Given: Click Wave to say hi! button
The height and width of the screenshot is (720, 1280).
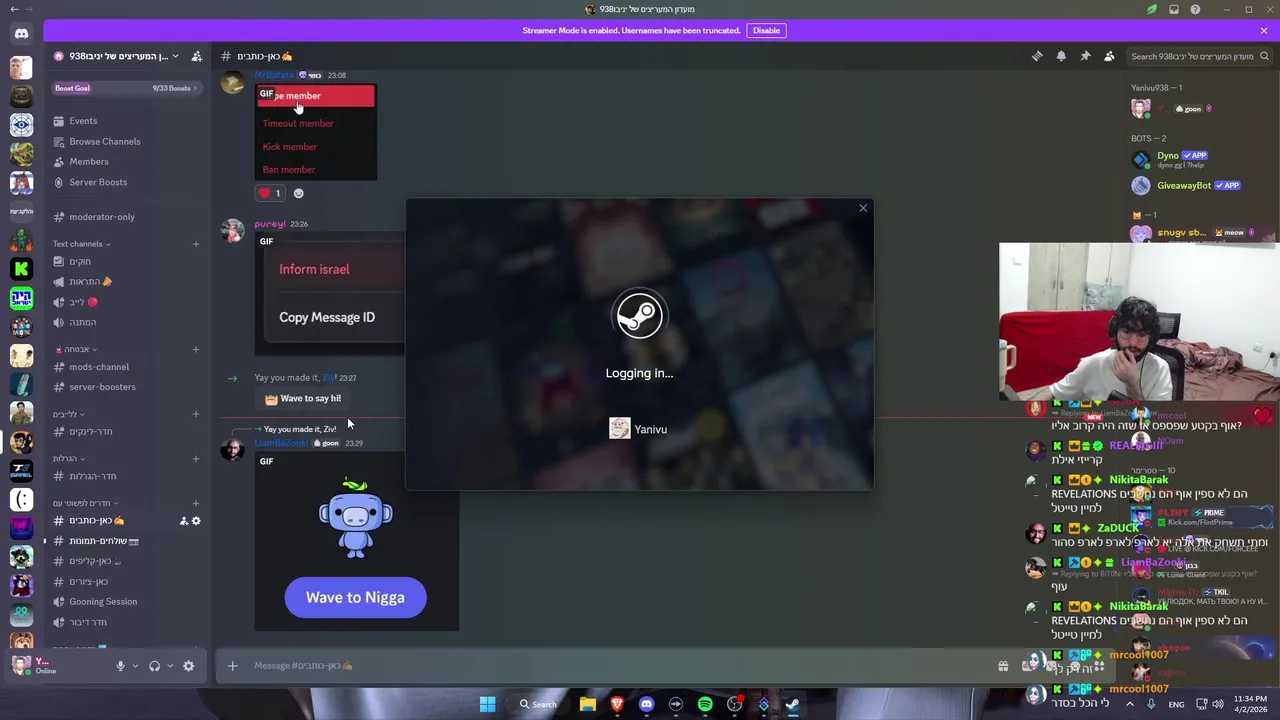Looking at the screenshot, I should pyautogui.click(x=303, y=398).
